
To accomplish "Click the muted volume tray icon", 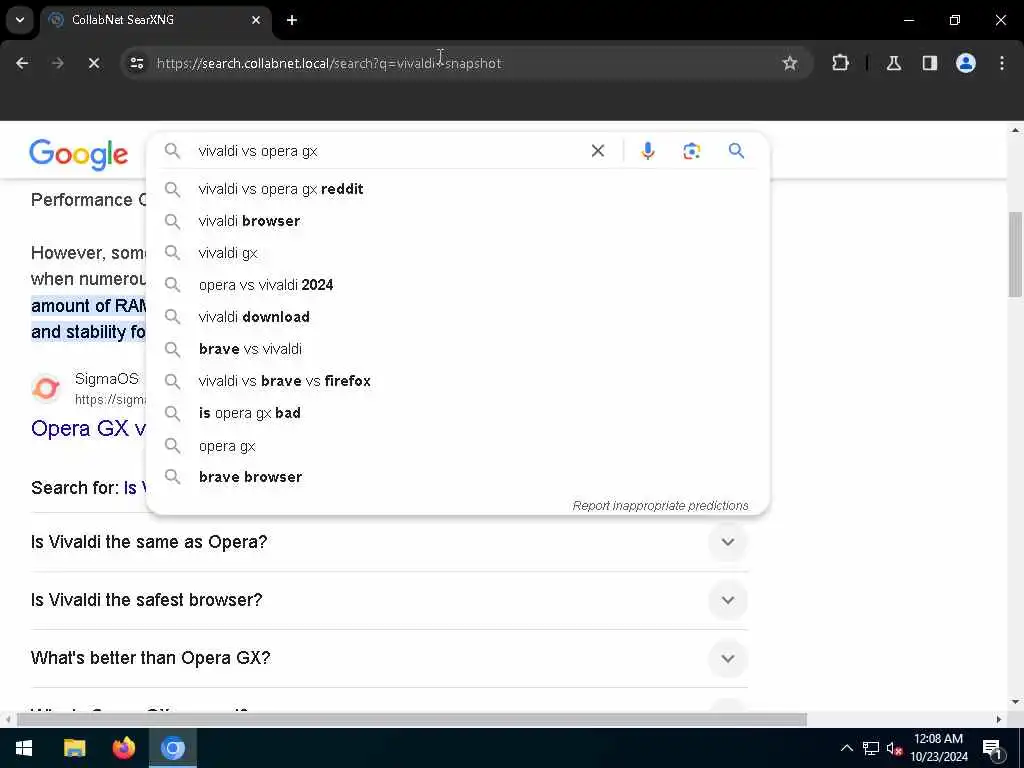I will (894, 748).
